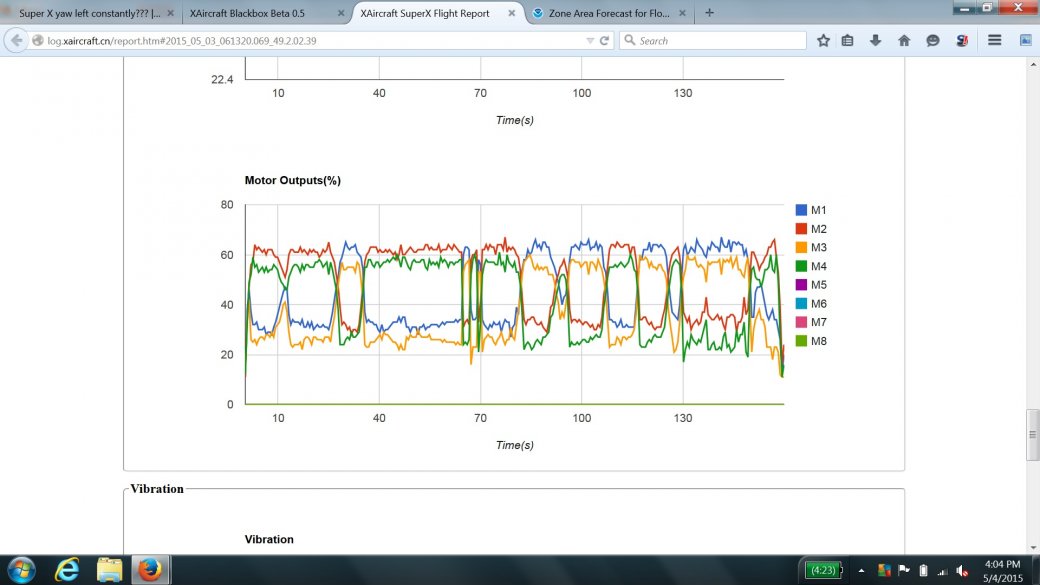Close the Zone Area Forecast tab
This screenshot has width=1040, height=585.
coord(682,13)
